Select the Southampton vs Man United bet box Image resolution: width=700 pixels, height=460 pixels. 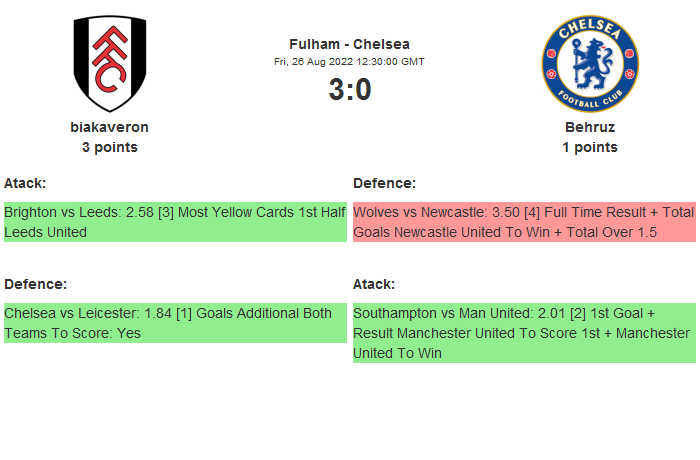524,333
